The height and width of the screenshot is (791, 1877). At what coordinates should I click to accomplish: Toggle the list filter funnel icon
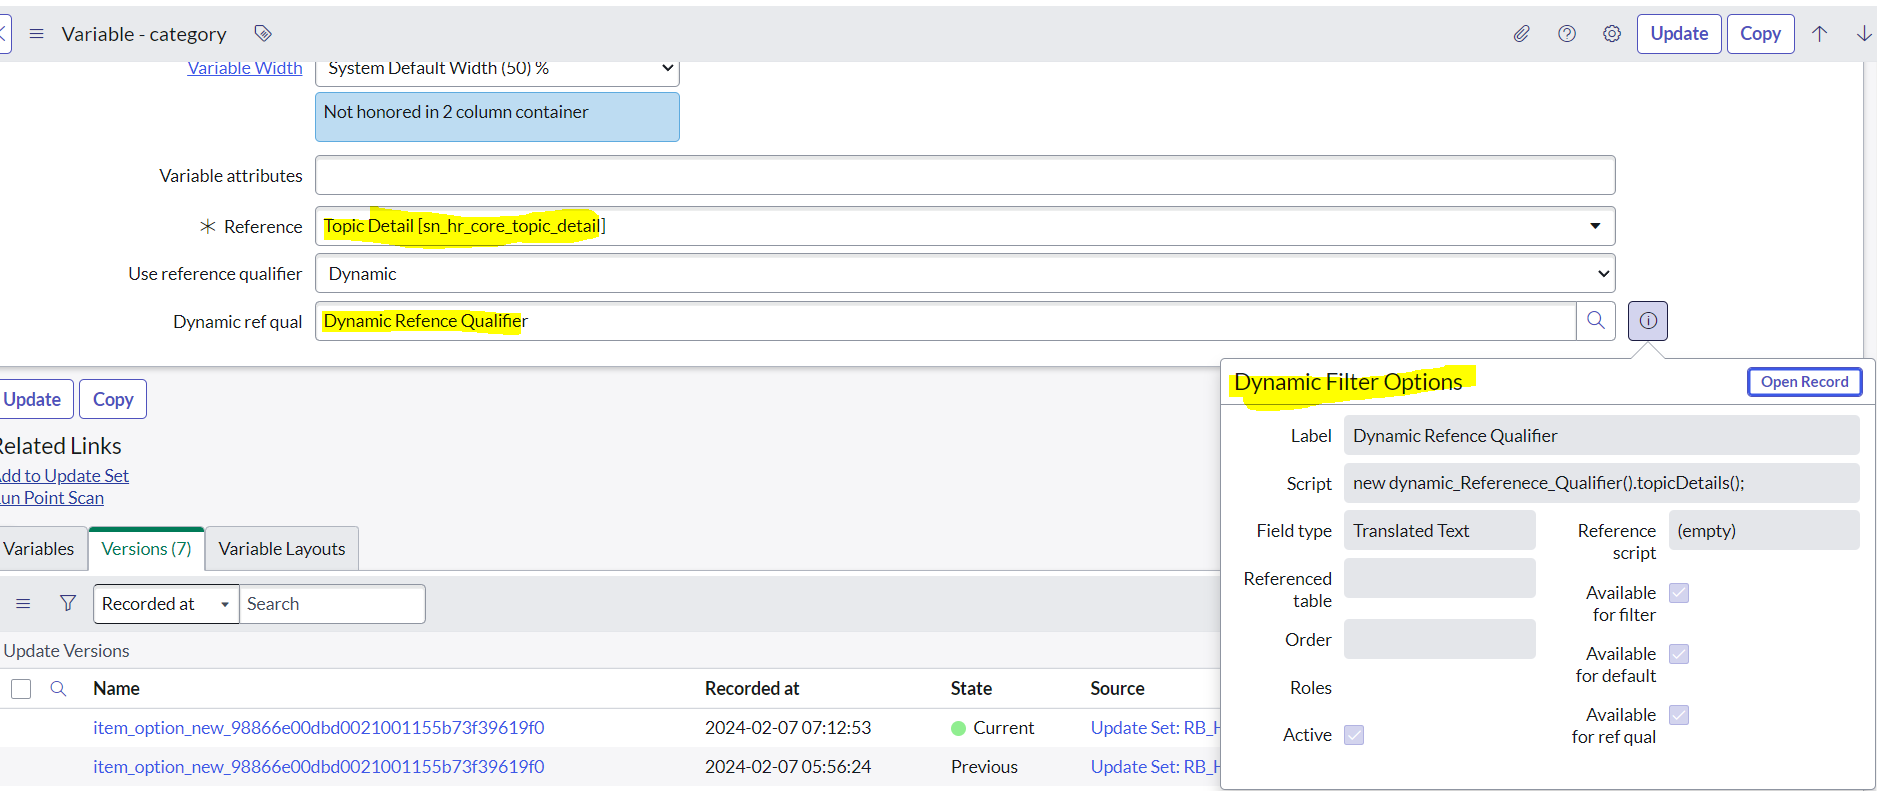(x=68, y=604)
